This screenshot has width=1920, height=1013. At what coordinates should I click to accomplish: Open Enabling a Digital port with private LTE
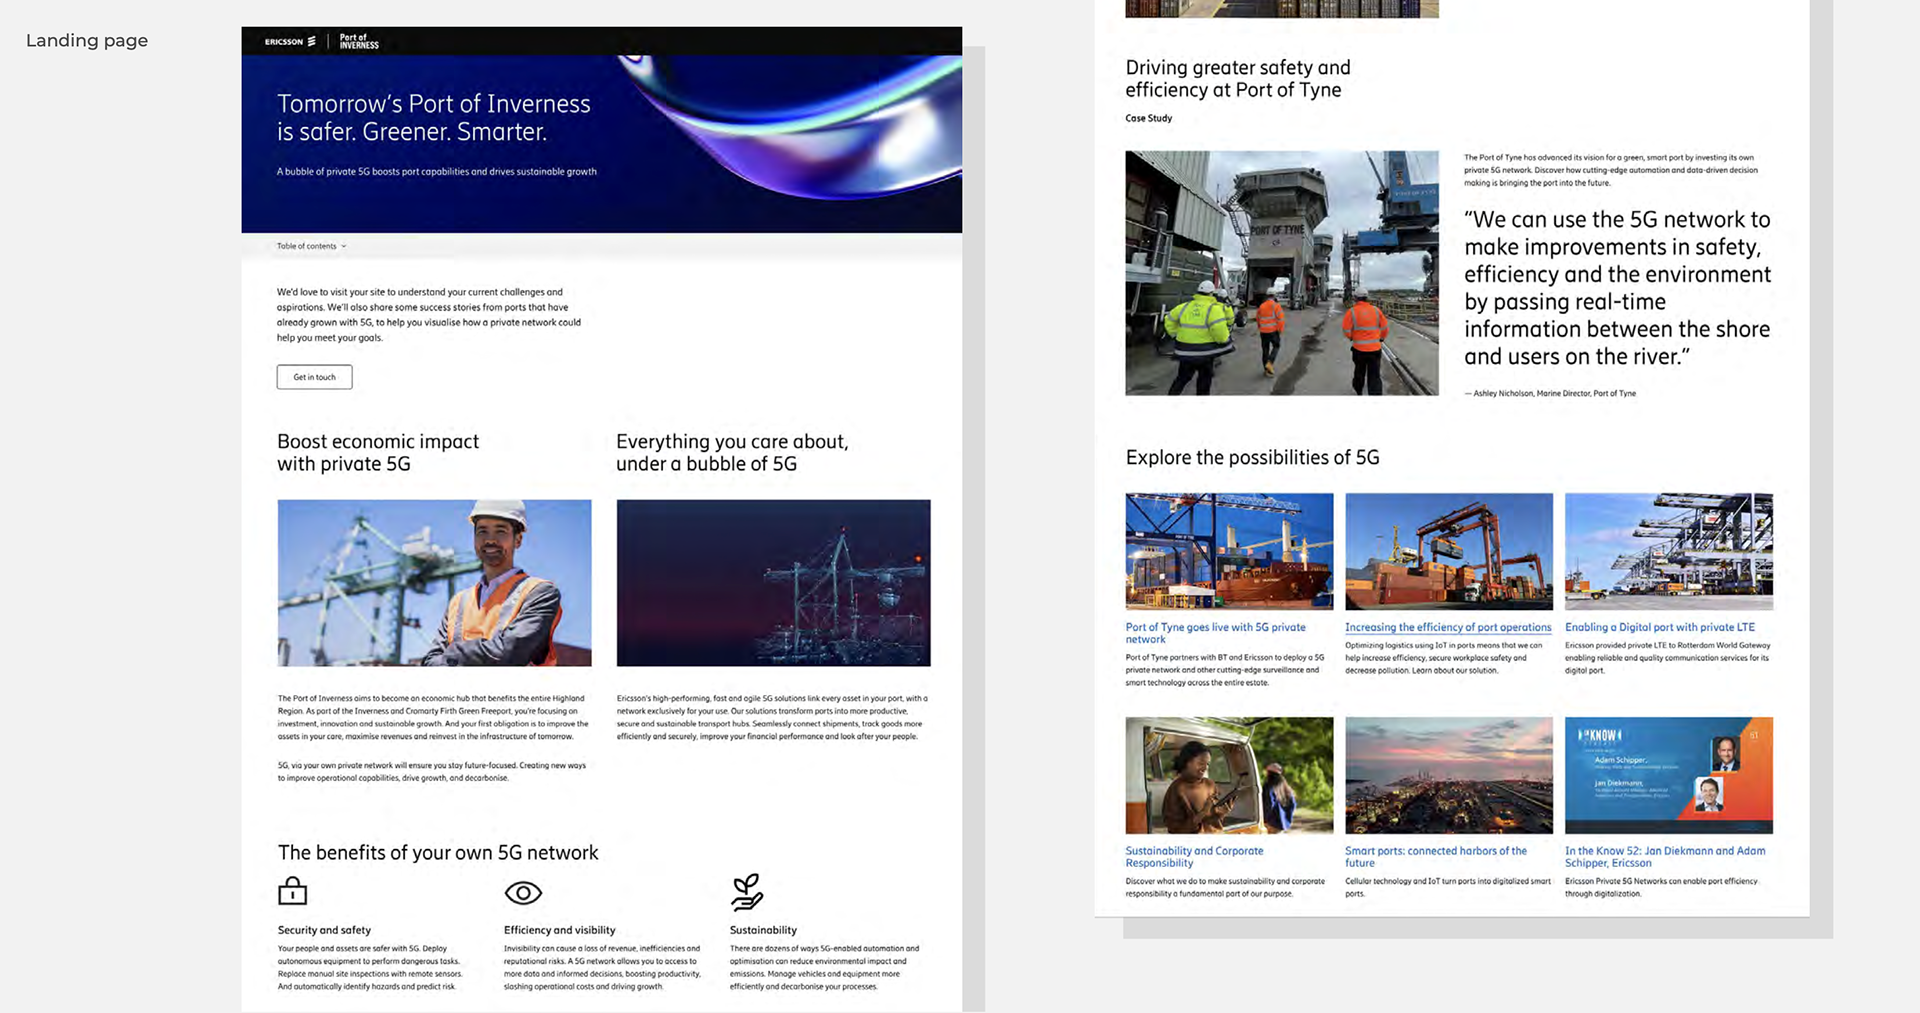click(x=1659, y=627)
